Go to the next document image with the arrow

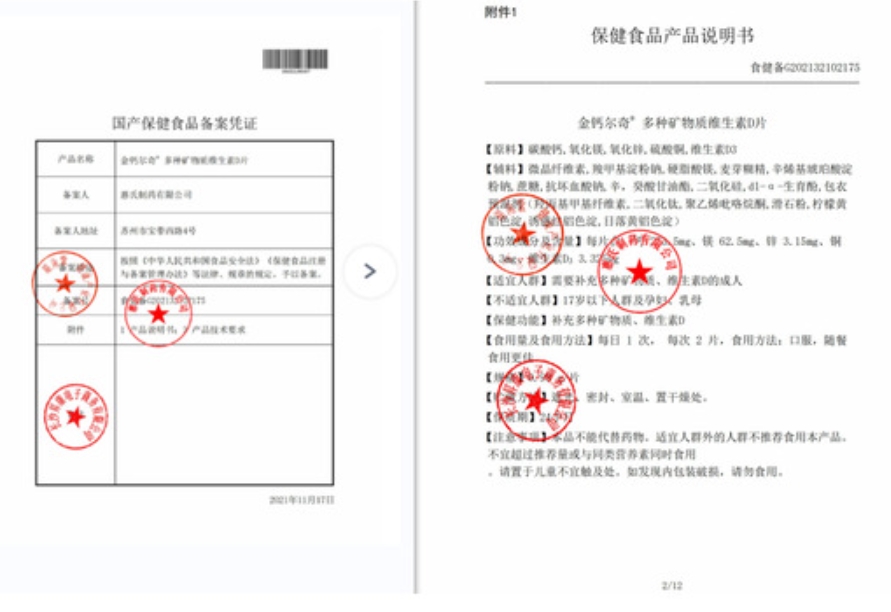coord(369,271)
